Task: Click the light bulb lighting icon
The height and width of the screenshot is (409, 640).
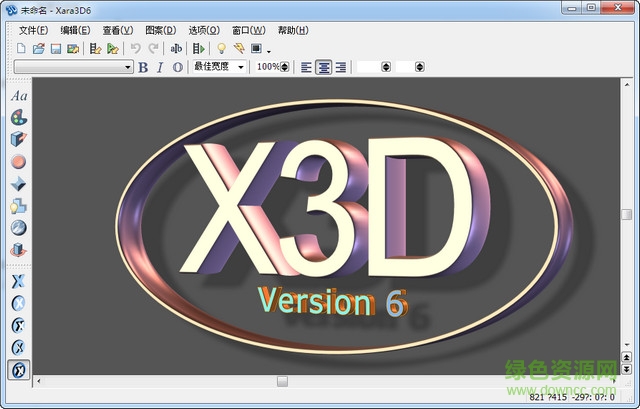Action: click(222, 48)
